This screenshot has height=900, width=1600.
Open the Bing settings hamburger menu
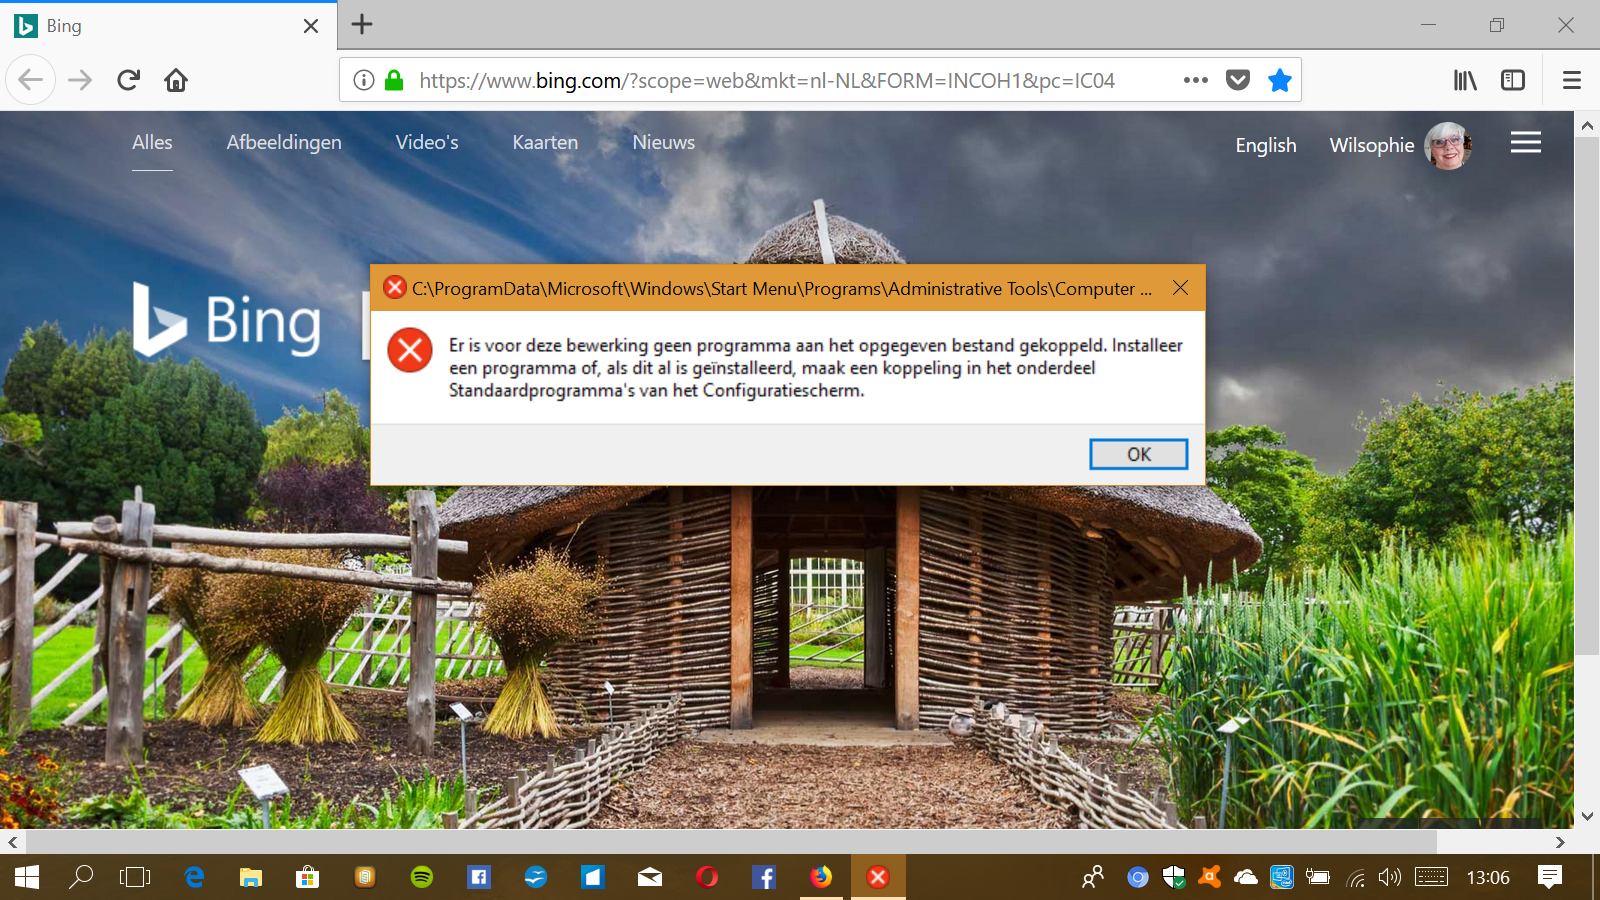click(1525, 143)
